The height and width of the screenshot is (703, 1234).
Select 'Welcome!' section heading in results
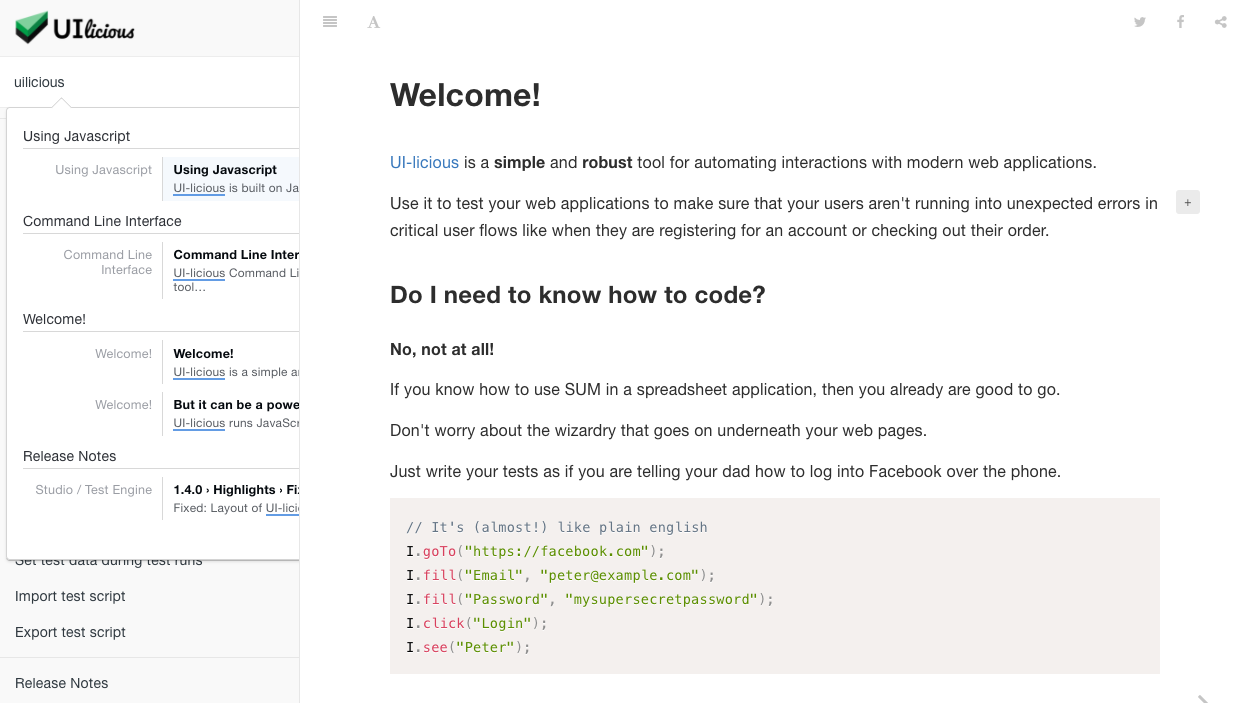[x=54, y=319]
